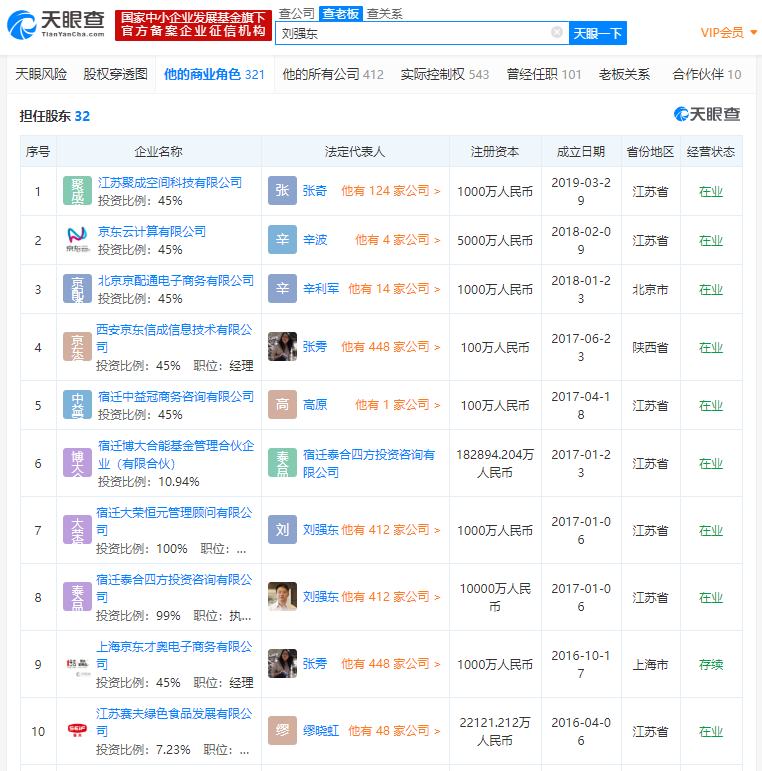Click the 天眼一下 search button
The height and width of the screenshot is (771, 762).
click(597, 33)
